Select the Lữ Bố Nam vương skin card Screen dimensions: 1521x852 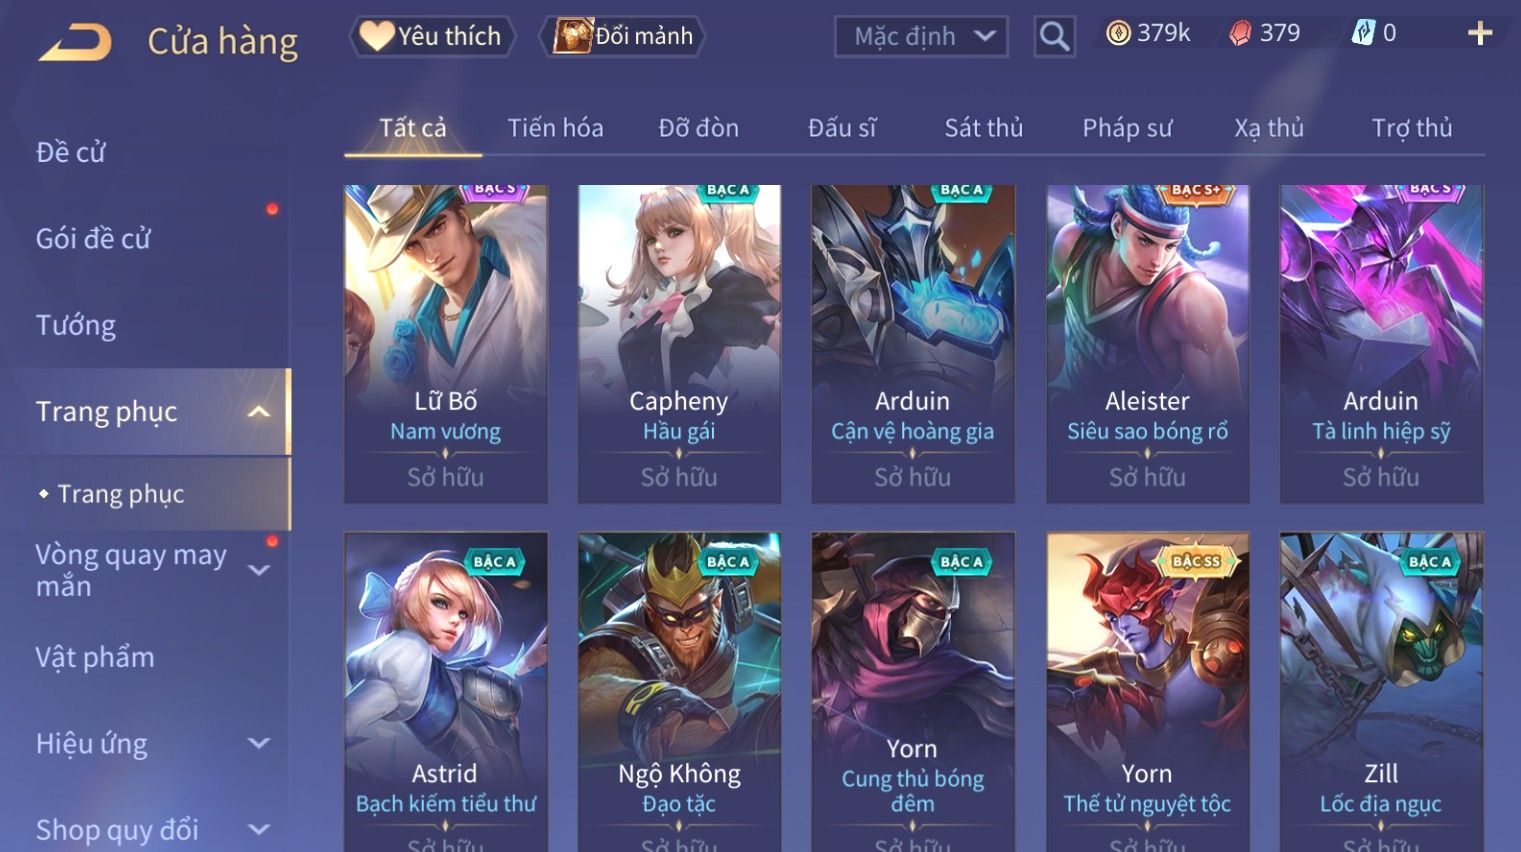pyautogui.click(x=446, y=344)
